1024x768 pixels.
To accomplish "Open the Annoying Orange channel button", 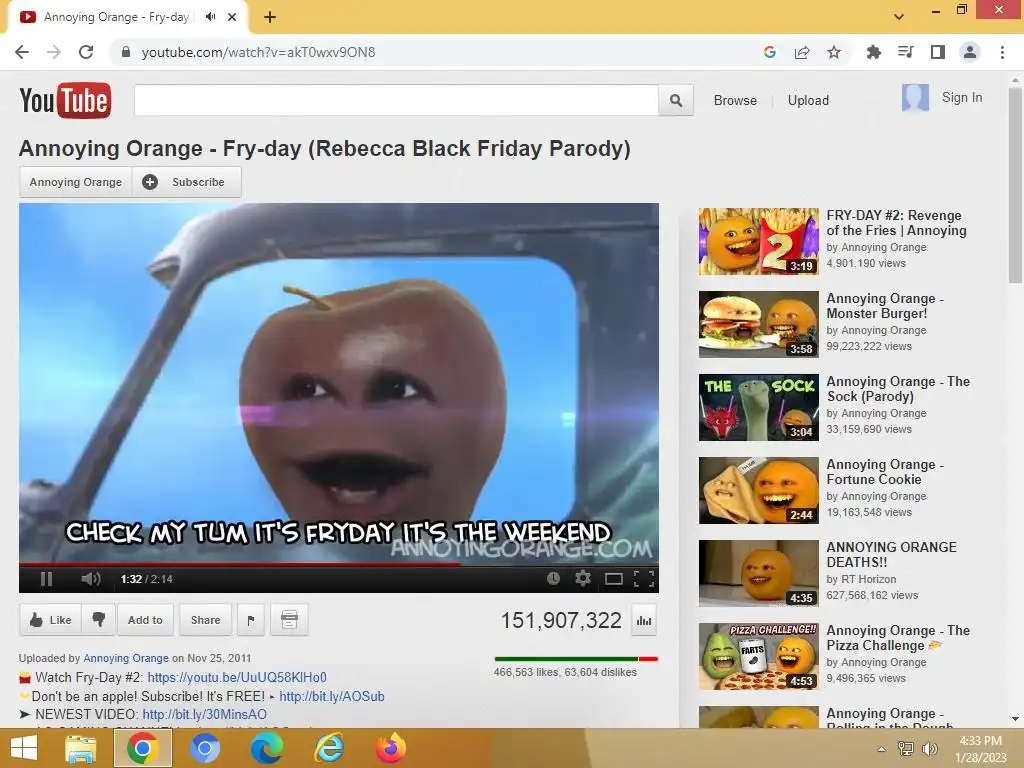I will [x=76, y=182].
